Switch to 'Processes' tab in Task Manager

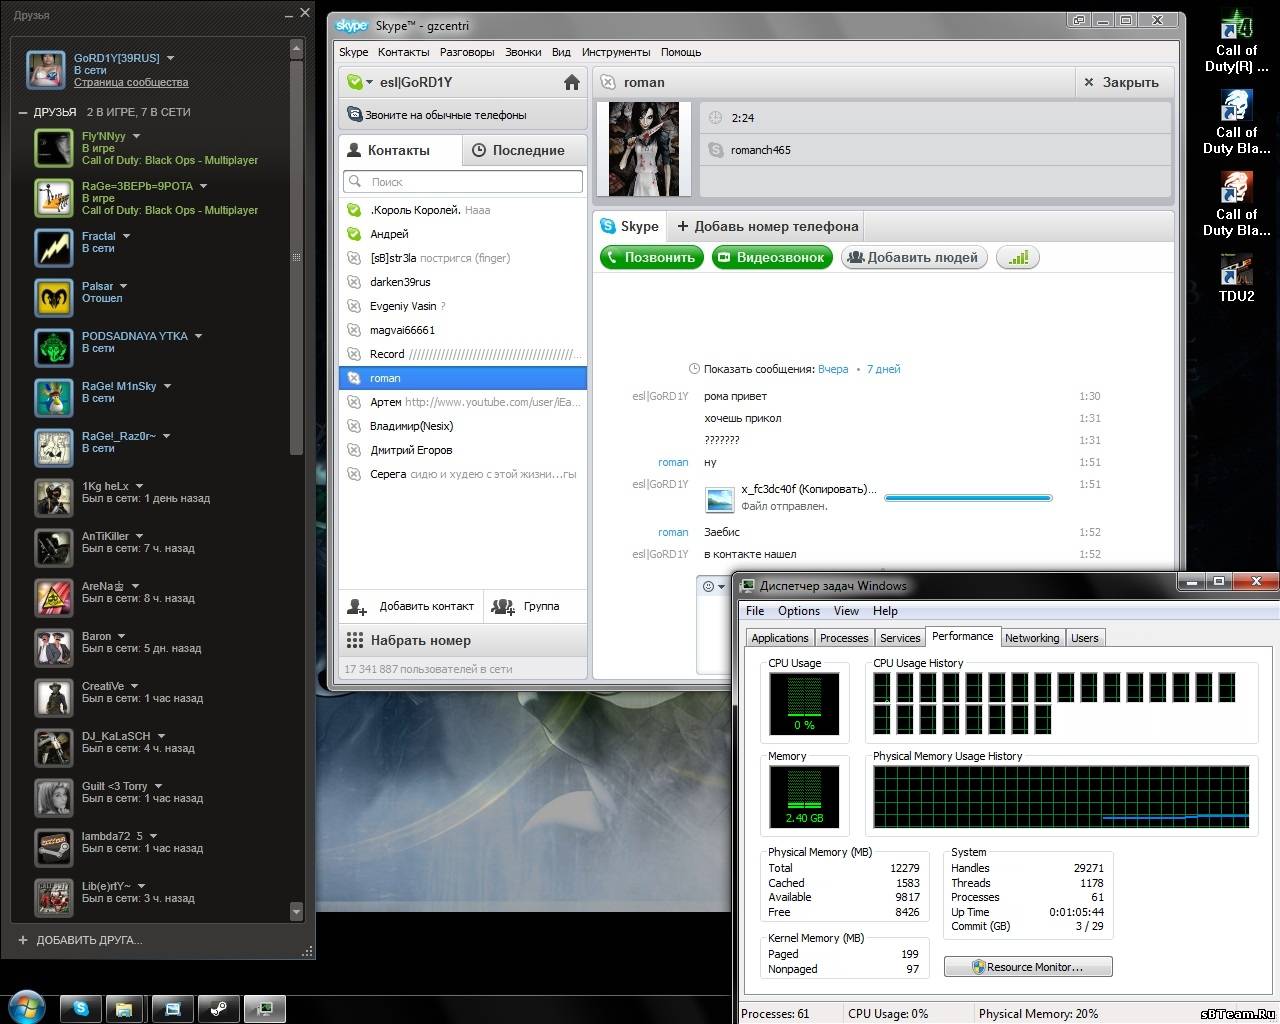844,638
